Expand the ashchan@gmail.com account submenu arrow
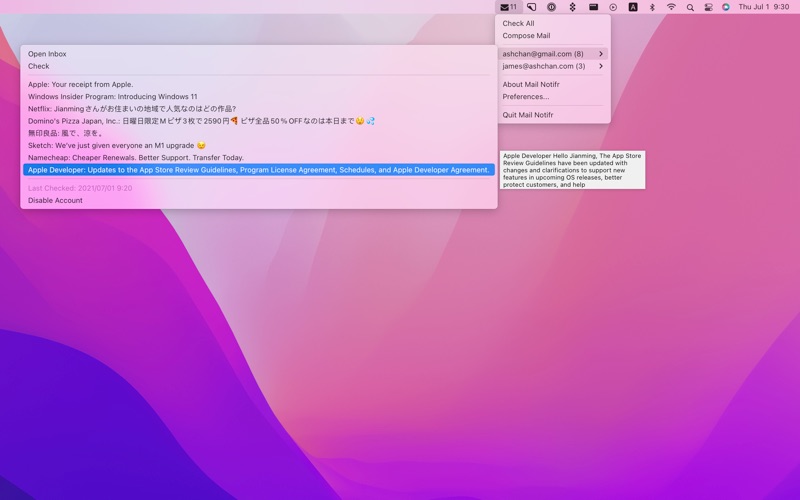The image size is (800, 500). pos(600,54)
